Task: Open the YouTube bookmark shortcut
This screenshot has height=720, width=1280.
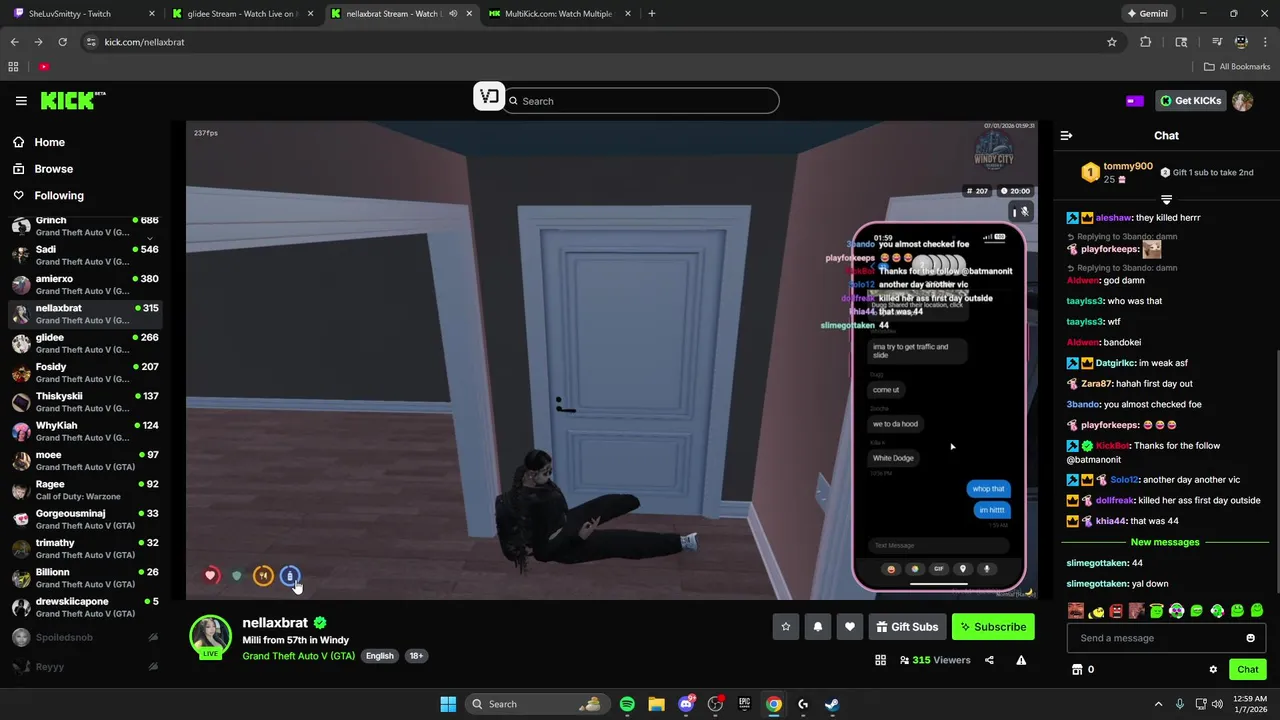Action: [44, 67]
